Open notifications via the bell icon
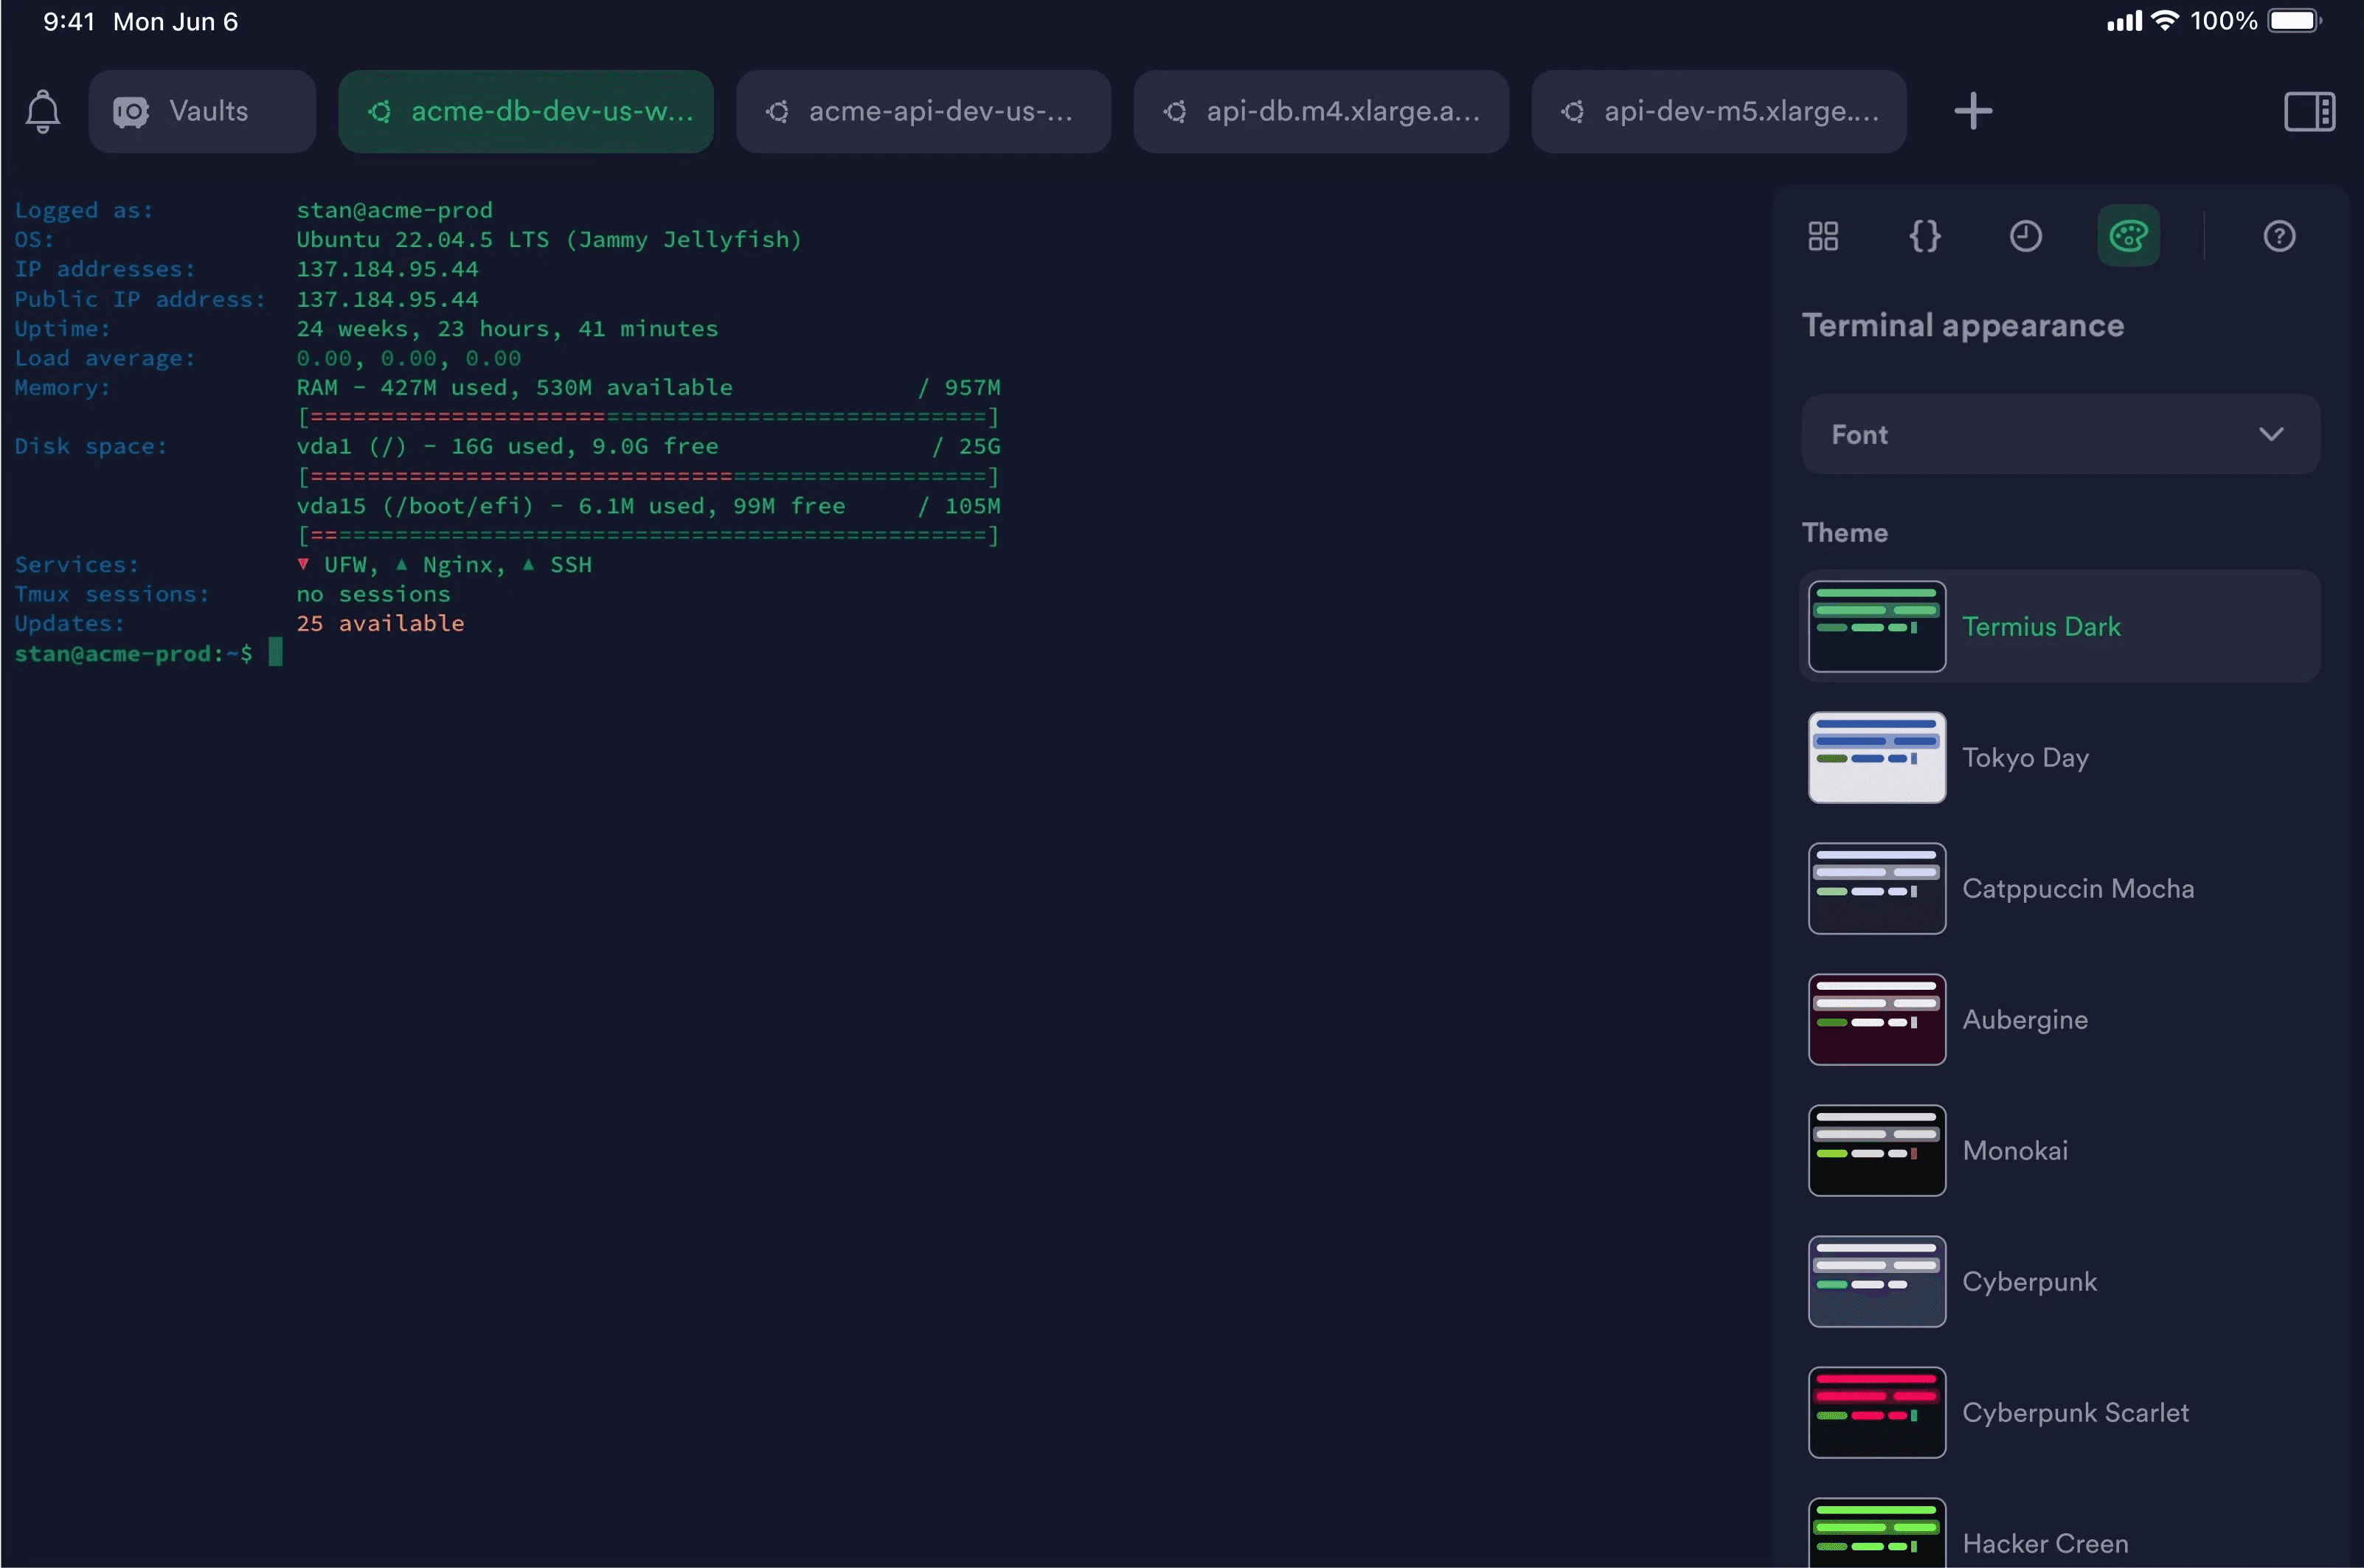 coord(42,111)
